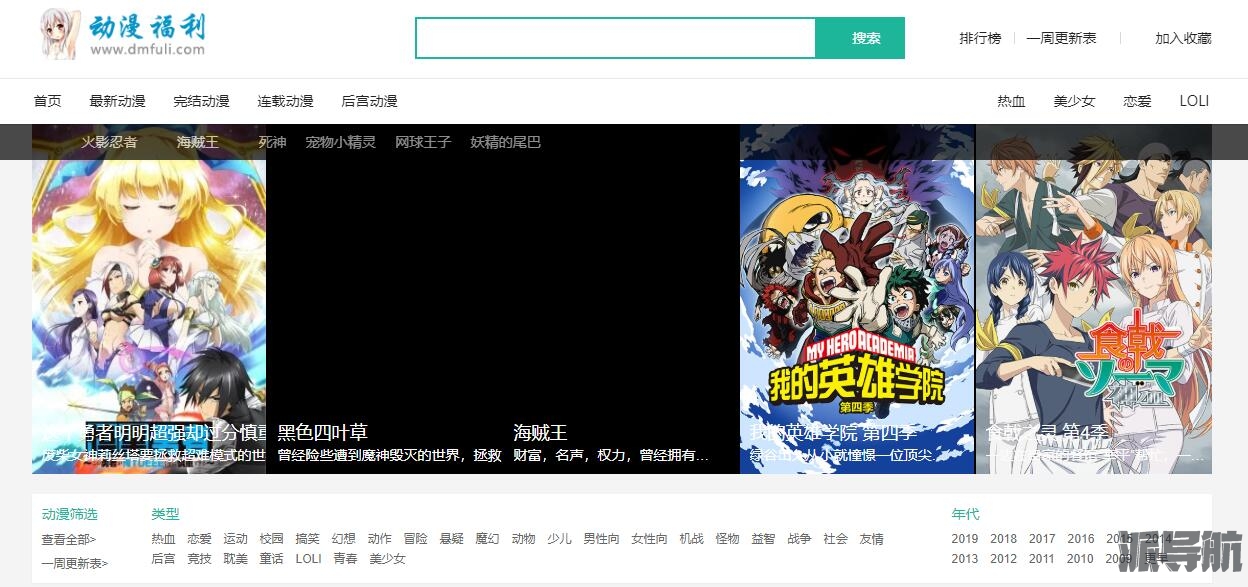The height and width of the screenshot is (587, 1248).
Task: Click 一周更新表> under 动漫筛选
Action: tap(74, 563)
